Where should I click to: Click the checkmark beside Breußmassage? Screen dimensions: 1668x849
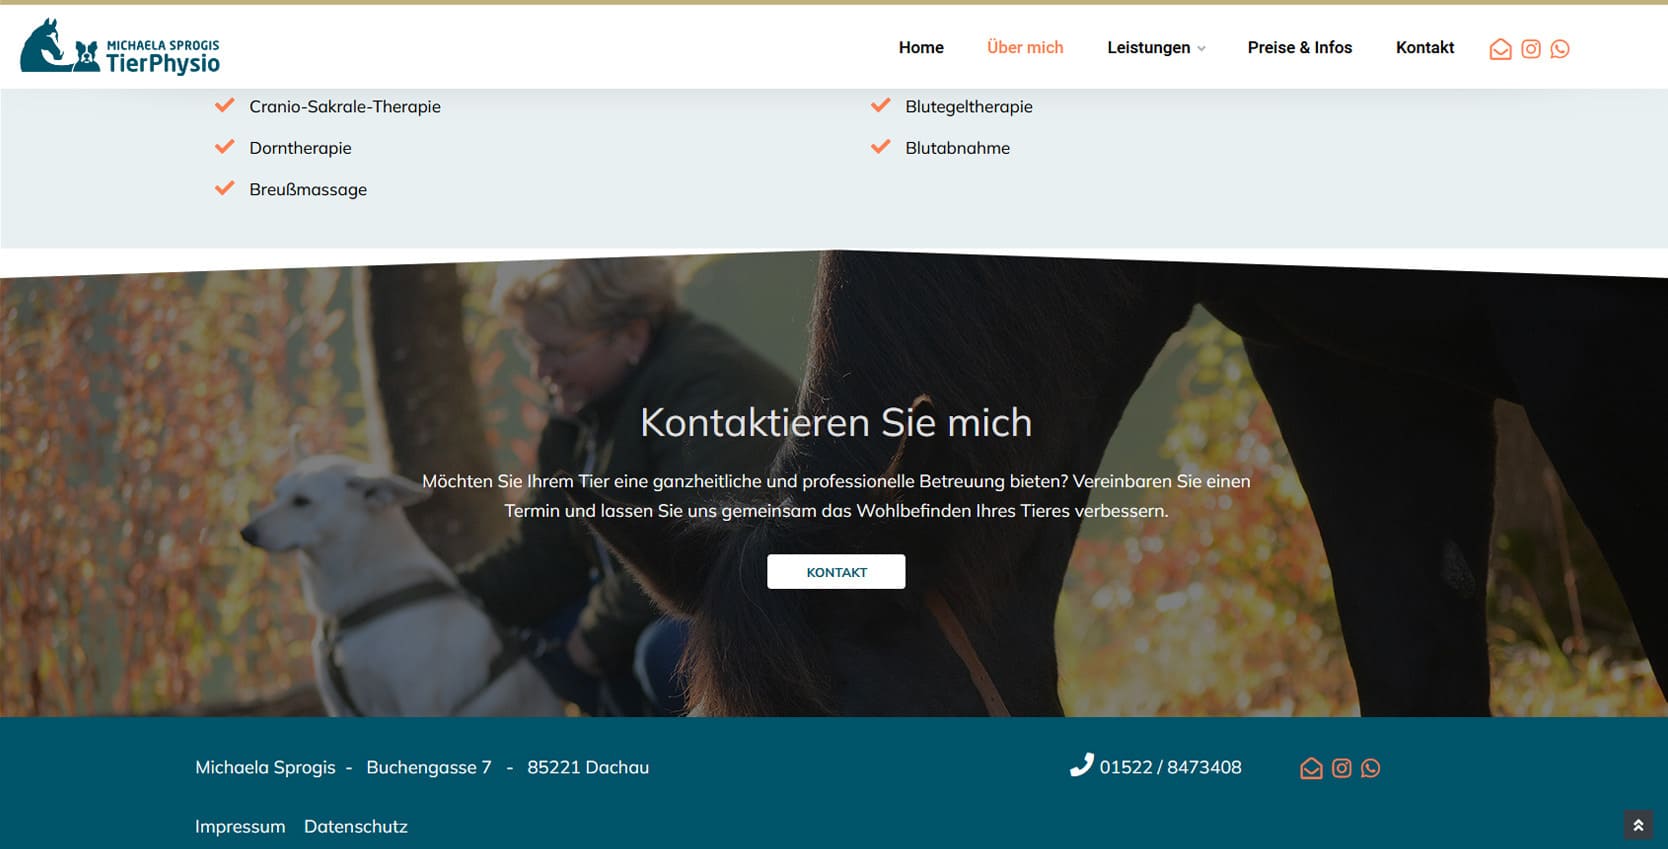(x=225, y=188)
